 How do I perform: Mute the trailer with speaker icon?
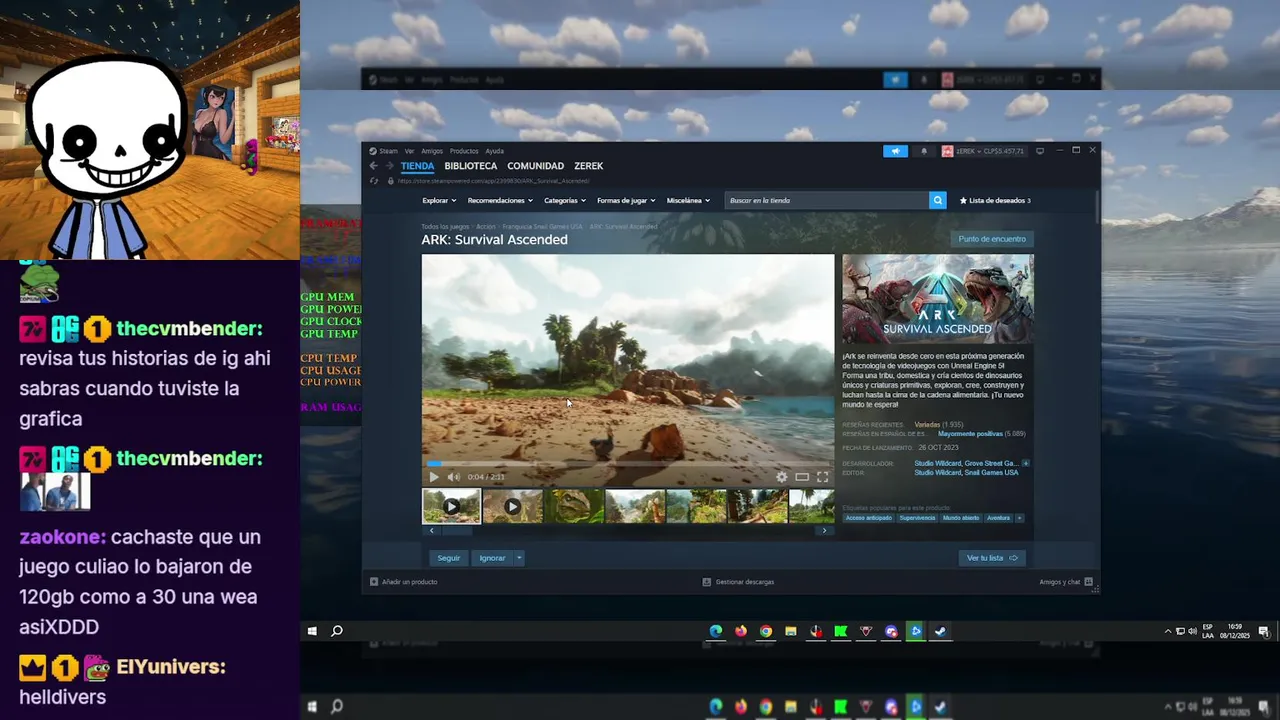(453, 477)
